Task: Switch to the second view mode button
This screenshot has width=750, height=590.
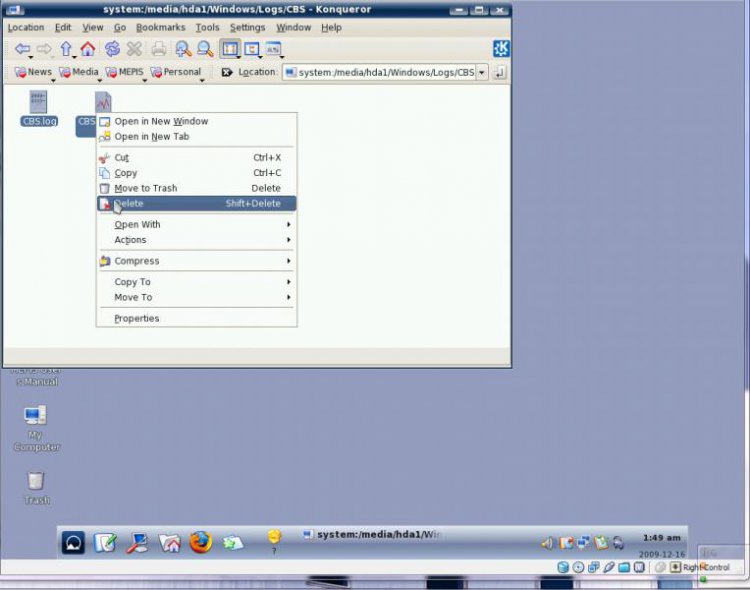Action: pos(252,49)
